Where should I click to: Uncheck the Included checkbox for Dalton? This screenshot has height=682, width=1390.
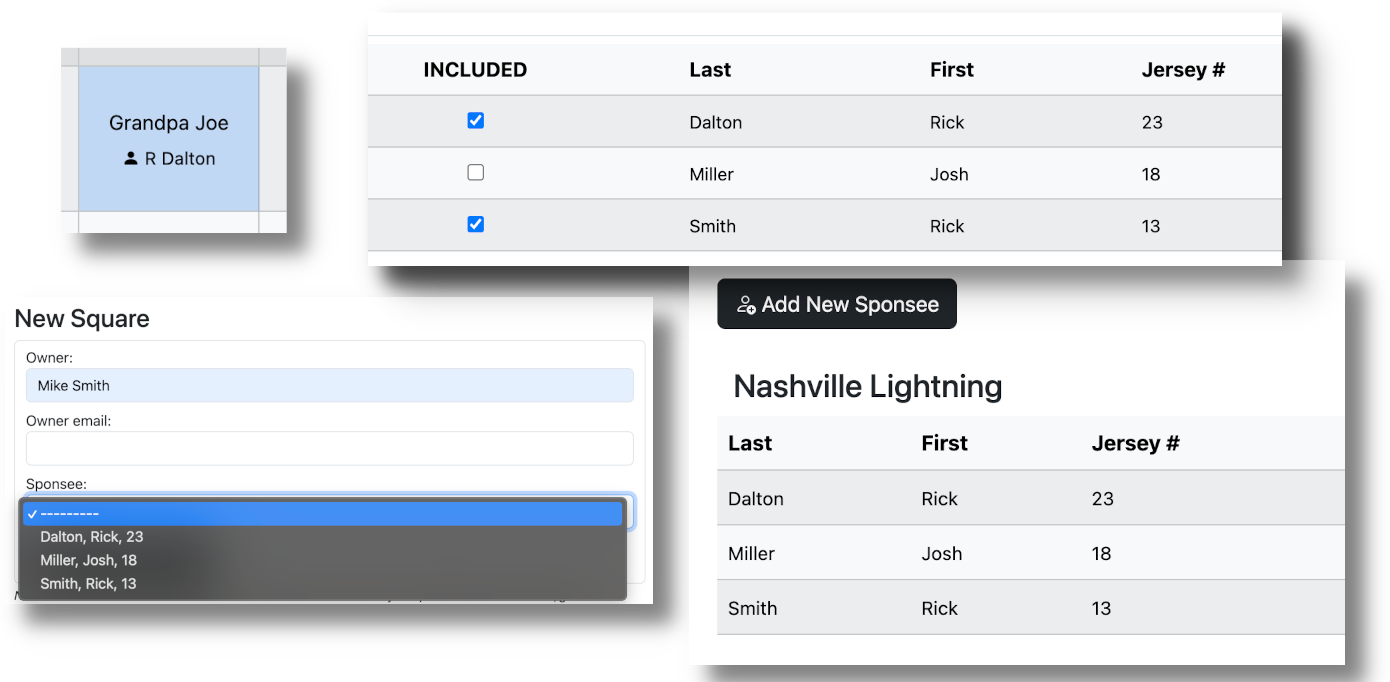(x=476, y=121)
